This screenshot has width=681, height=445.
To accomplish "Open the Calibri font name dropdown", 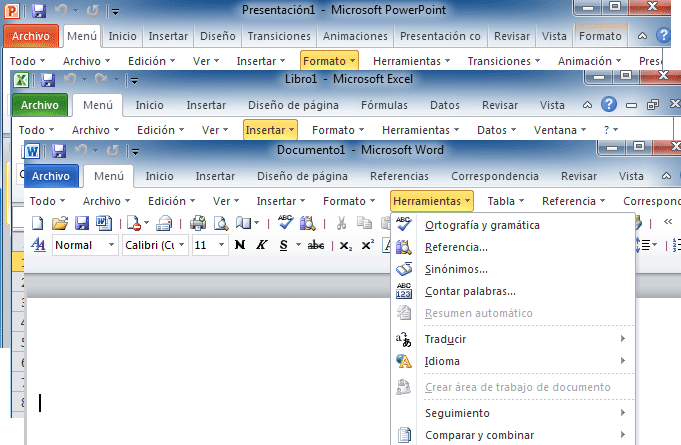I will pos(182,245).
